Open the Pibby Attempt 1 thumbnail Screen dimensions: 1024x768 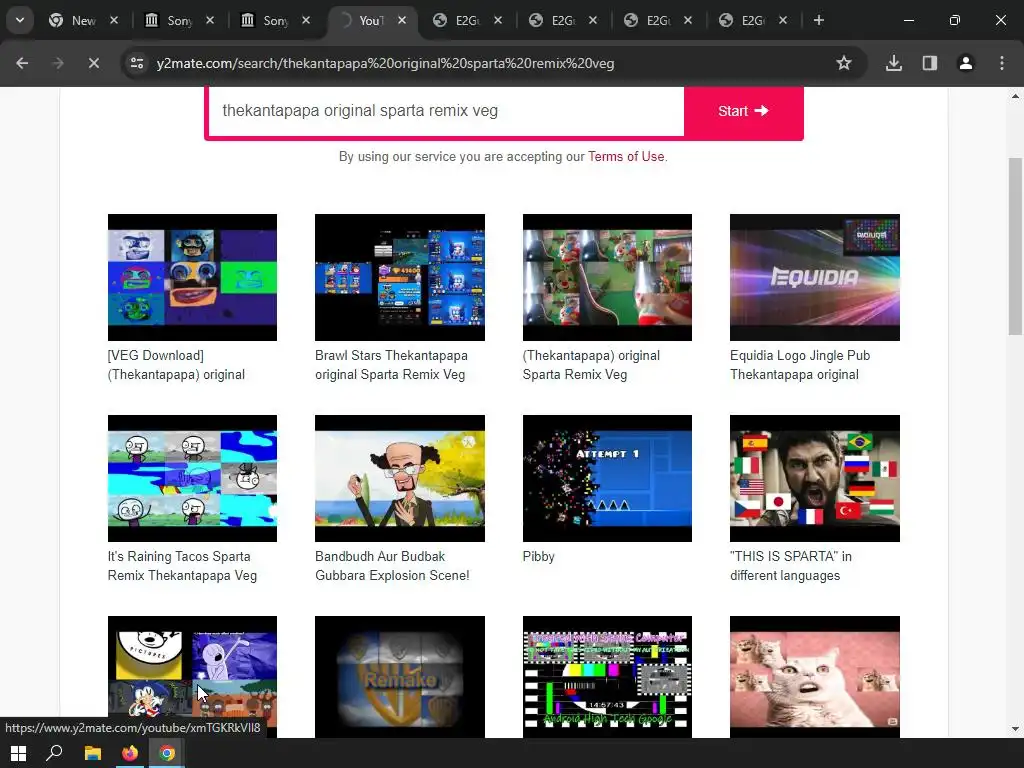click(607, 479)
